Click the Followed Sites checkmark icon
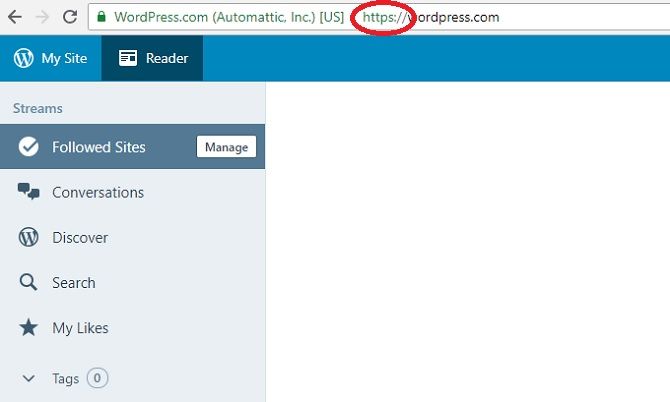Viewport: 670px width, 402px height. (29, 147)
